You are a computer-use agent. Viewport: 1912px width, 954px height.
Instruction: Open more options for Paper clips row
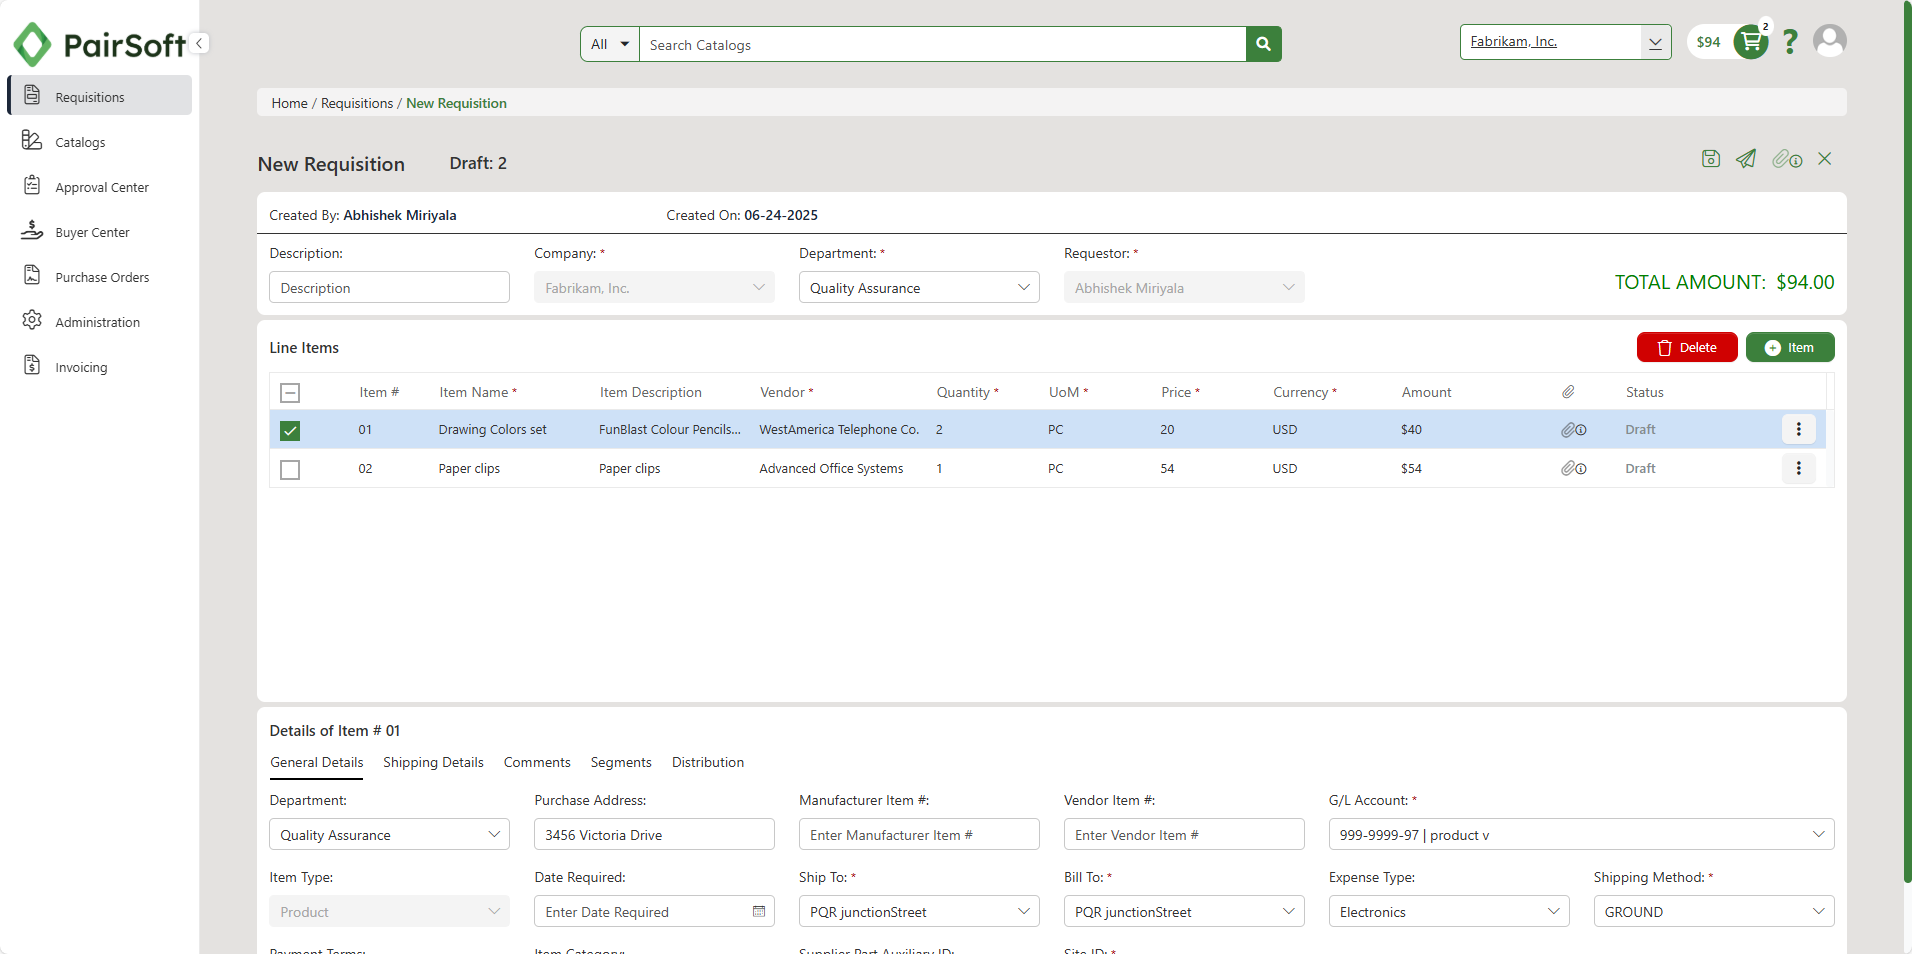pos(1798,468)
